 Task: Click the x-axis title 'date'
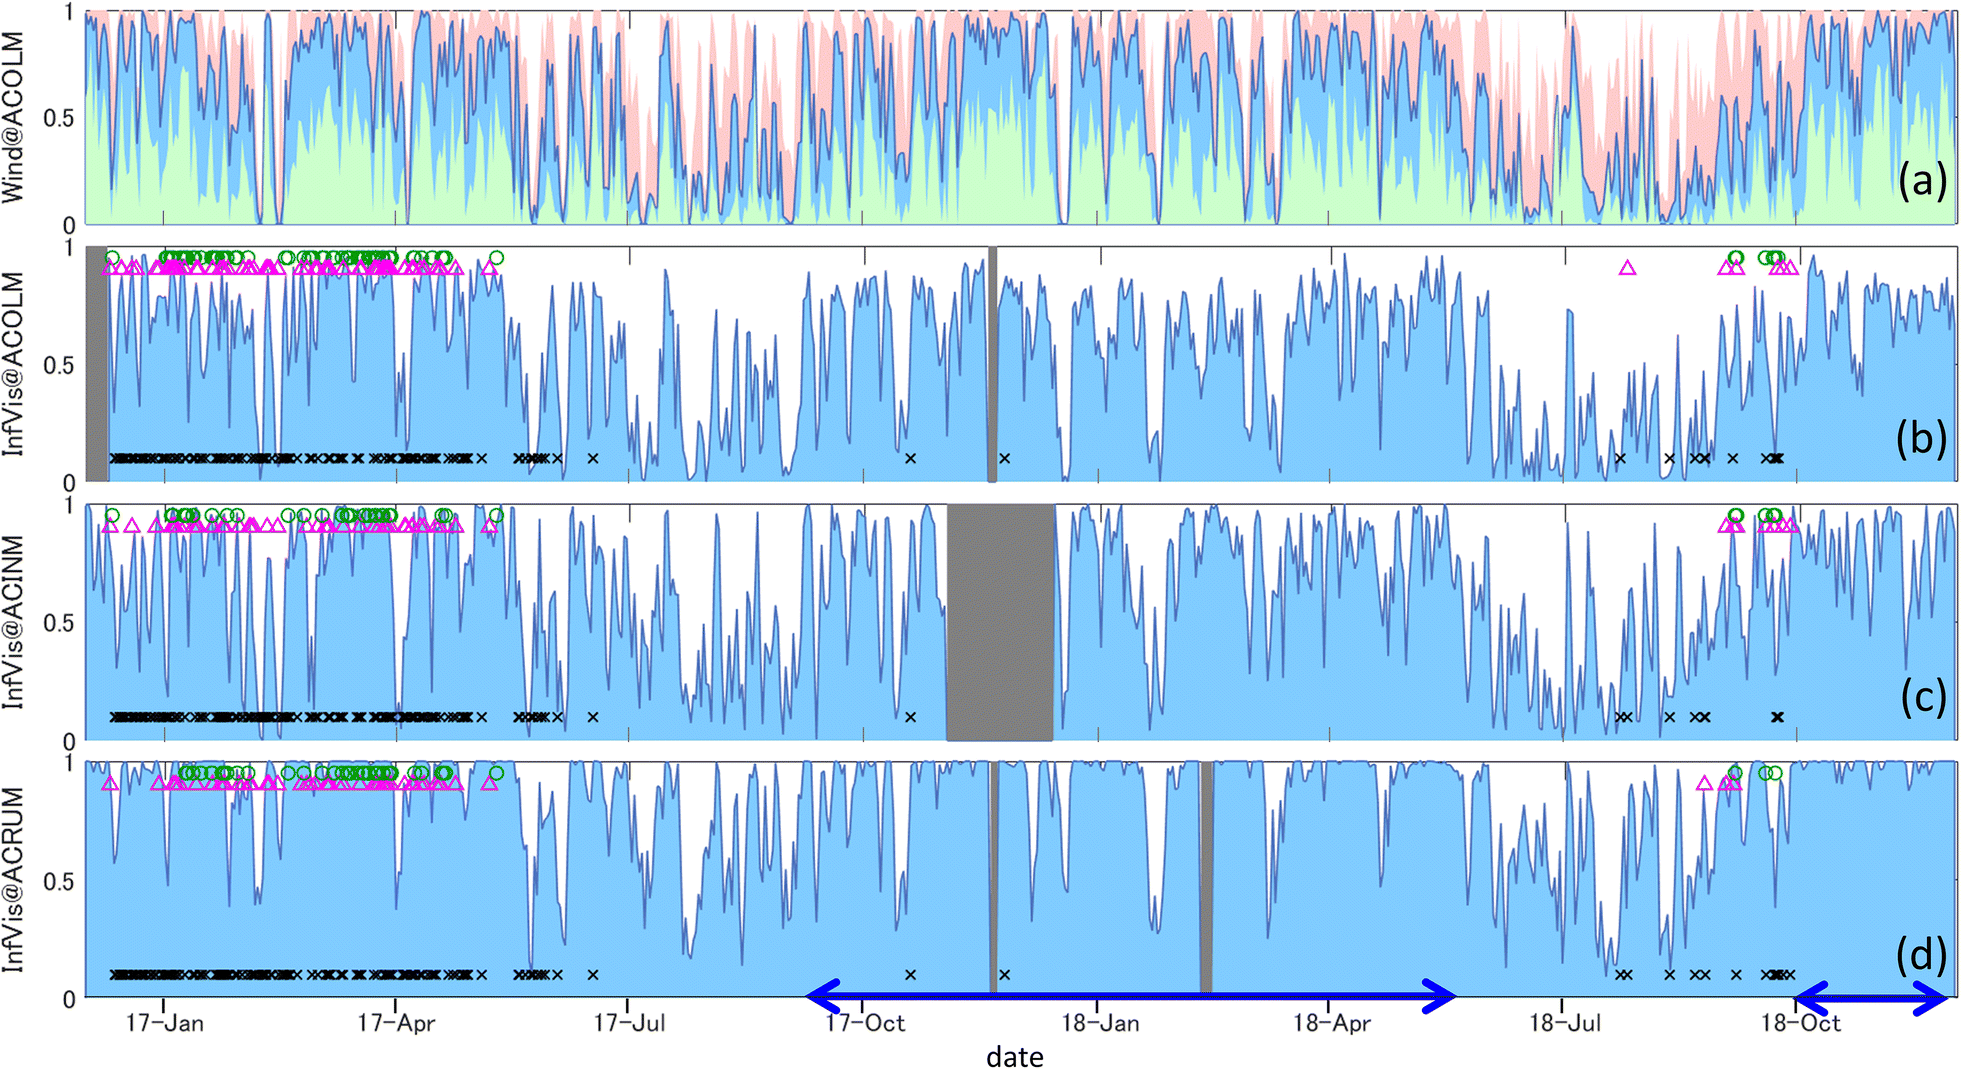(1014, 1056)
